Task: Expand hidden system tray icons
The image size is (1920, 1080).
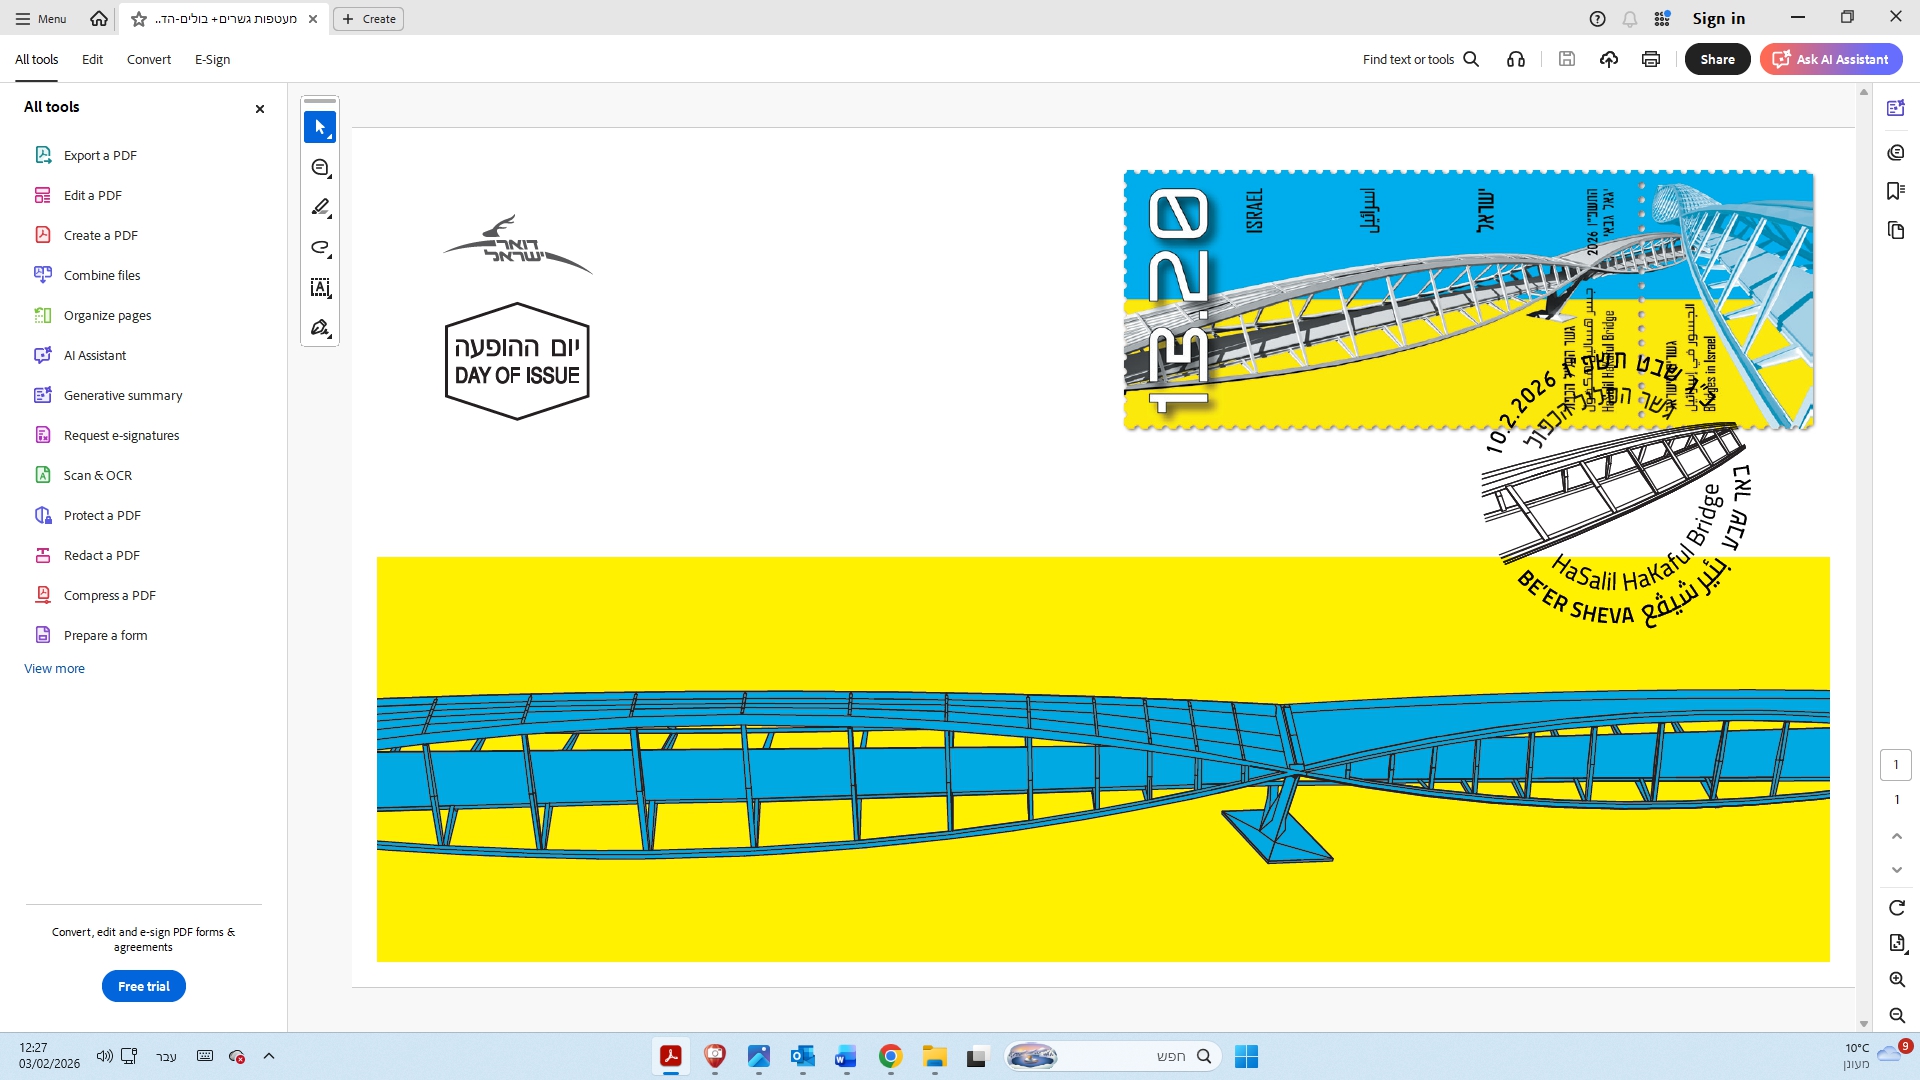Action: tap(269, 1056)
